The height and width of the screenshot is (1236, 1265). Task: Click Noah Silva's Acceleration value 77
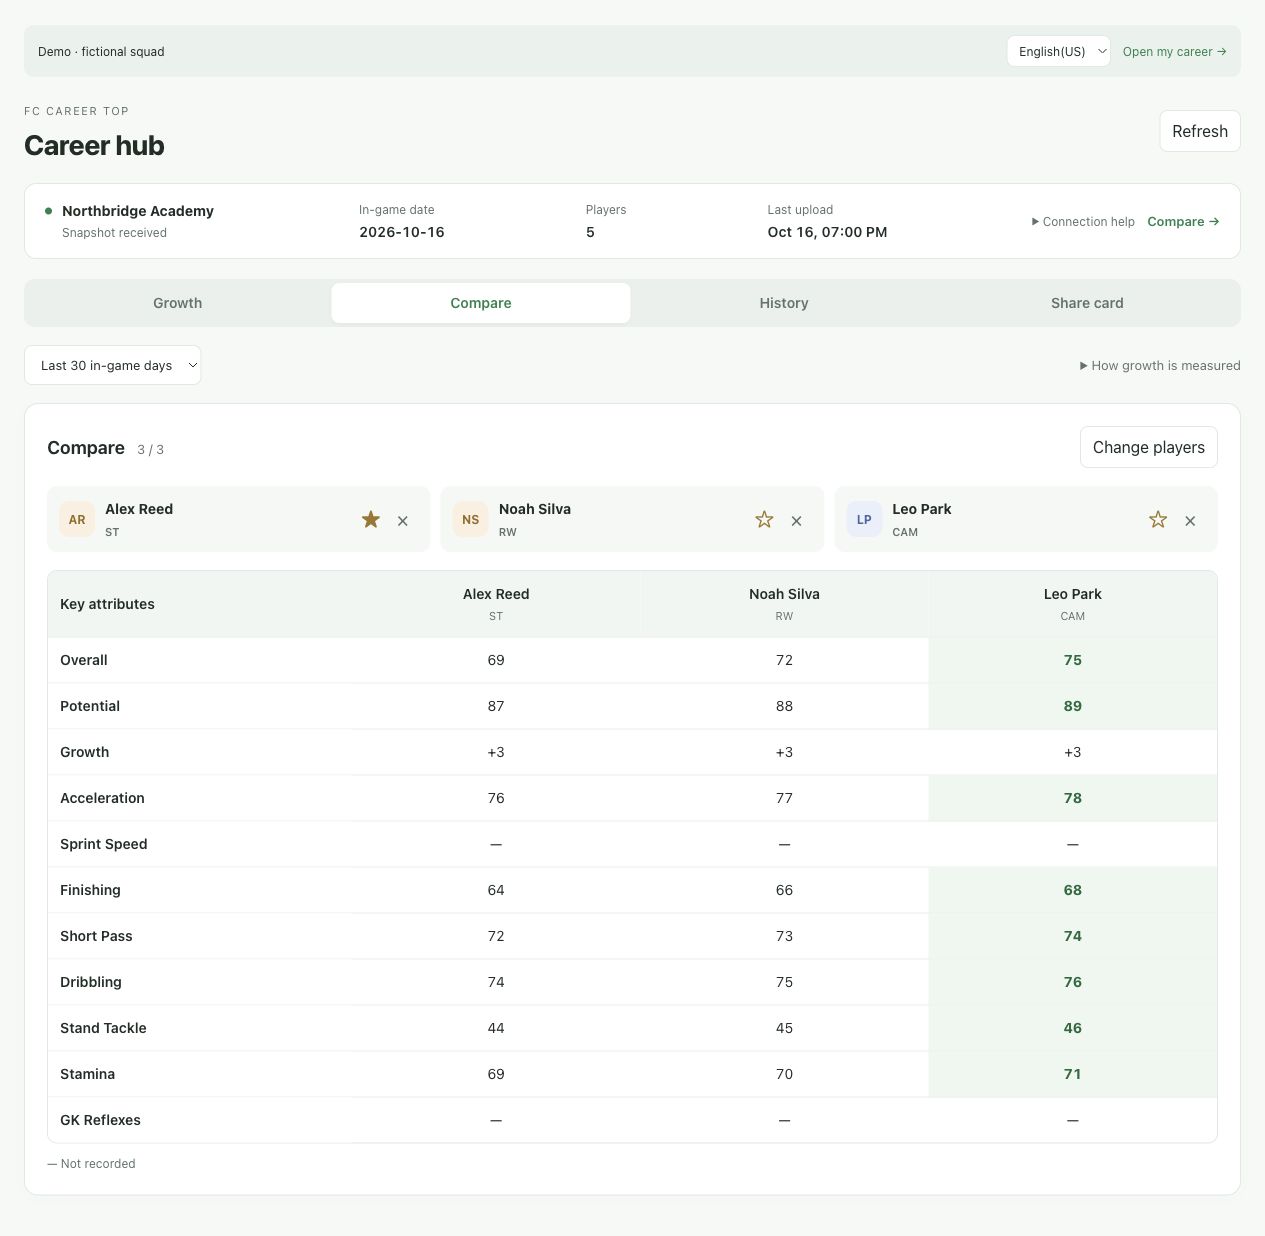[784, 798]
